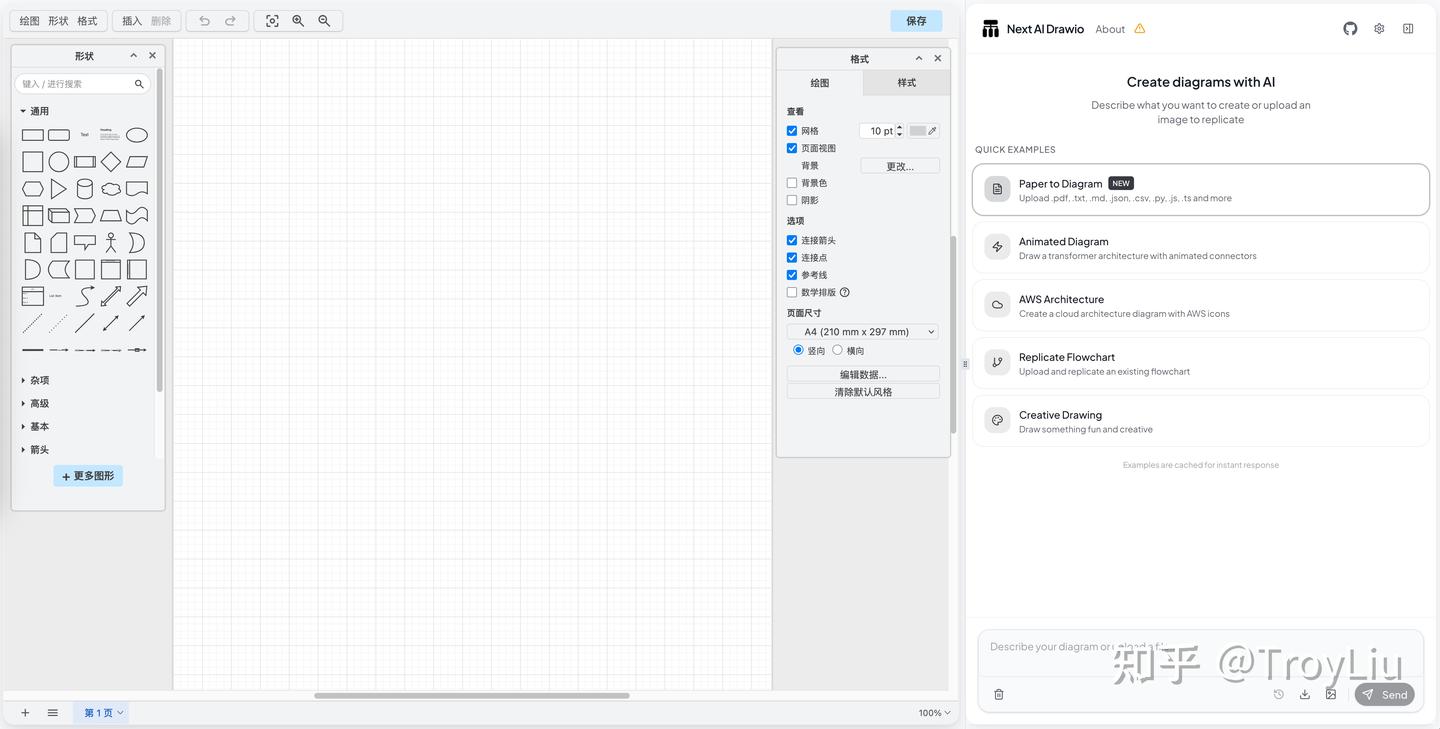The width and height of the screenshot is (1440, 729).
Task: Enable the 阴影 shadow checkbox
Action: [792, 200]
